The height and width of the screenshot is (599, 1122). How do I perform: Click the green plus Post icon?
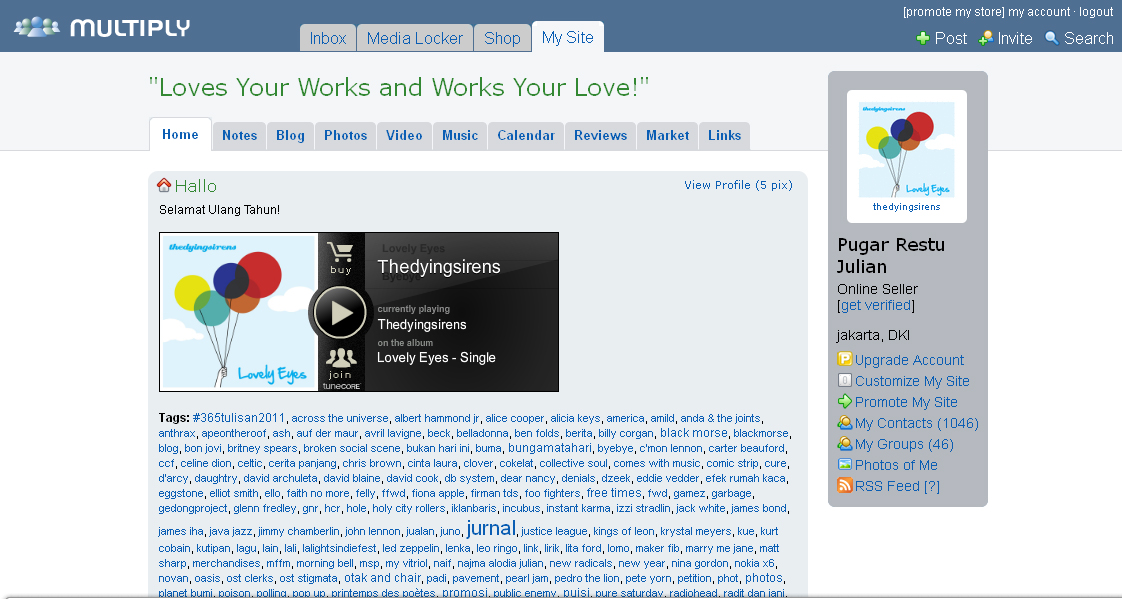pos(922,38)
